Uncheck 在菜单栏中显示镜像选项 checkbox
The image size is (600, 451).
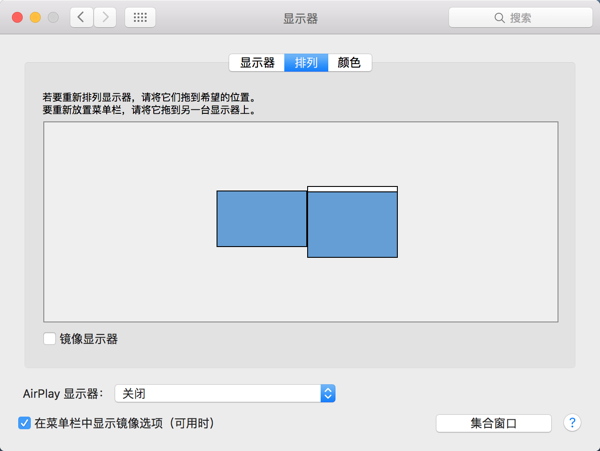tap(25, 423)
